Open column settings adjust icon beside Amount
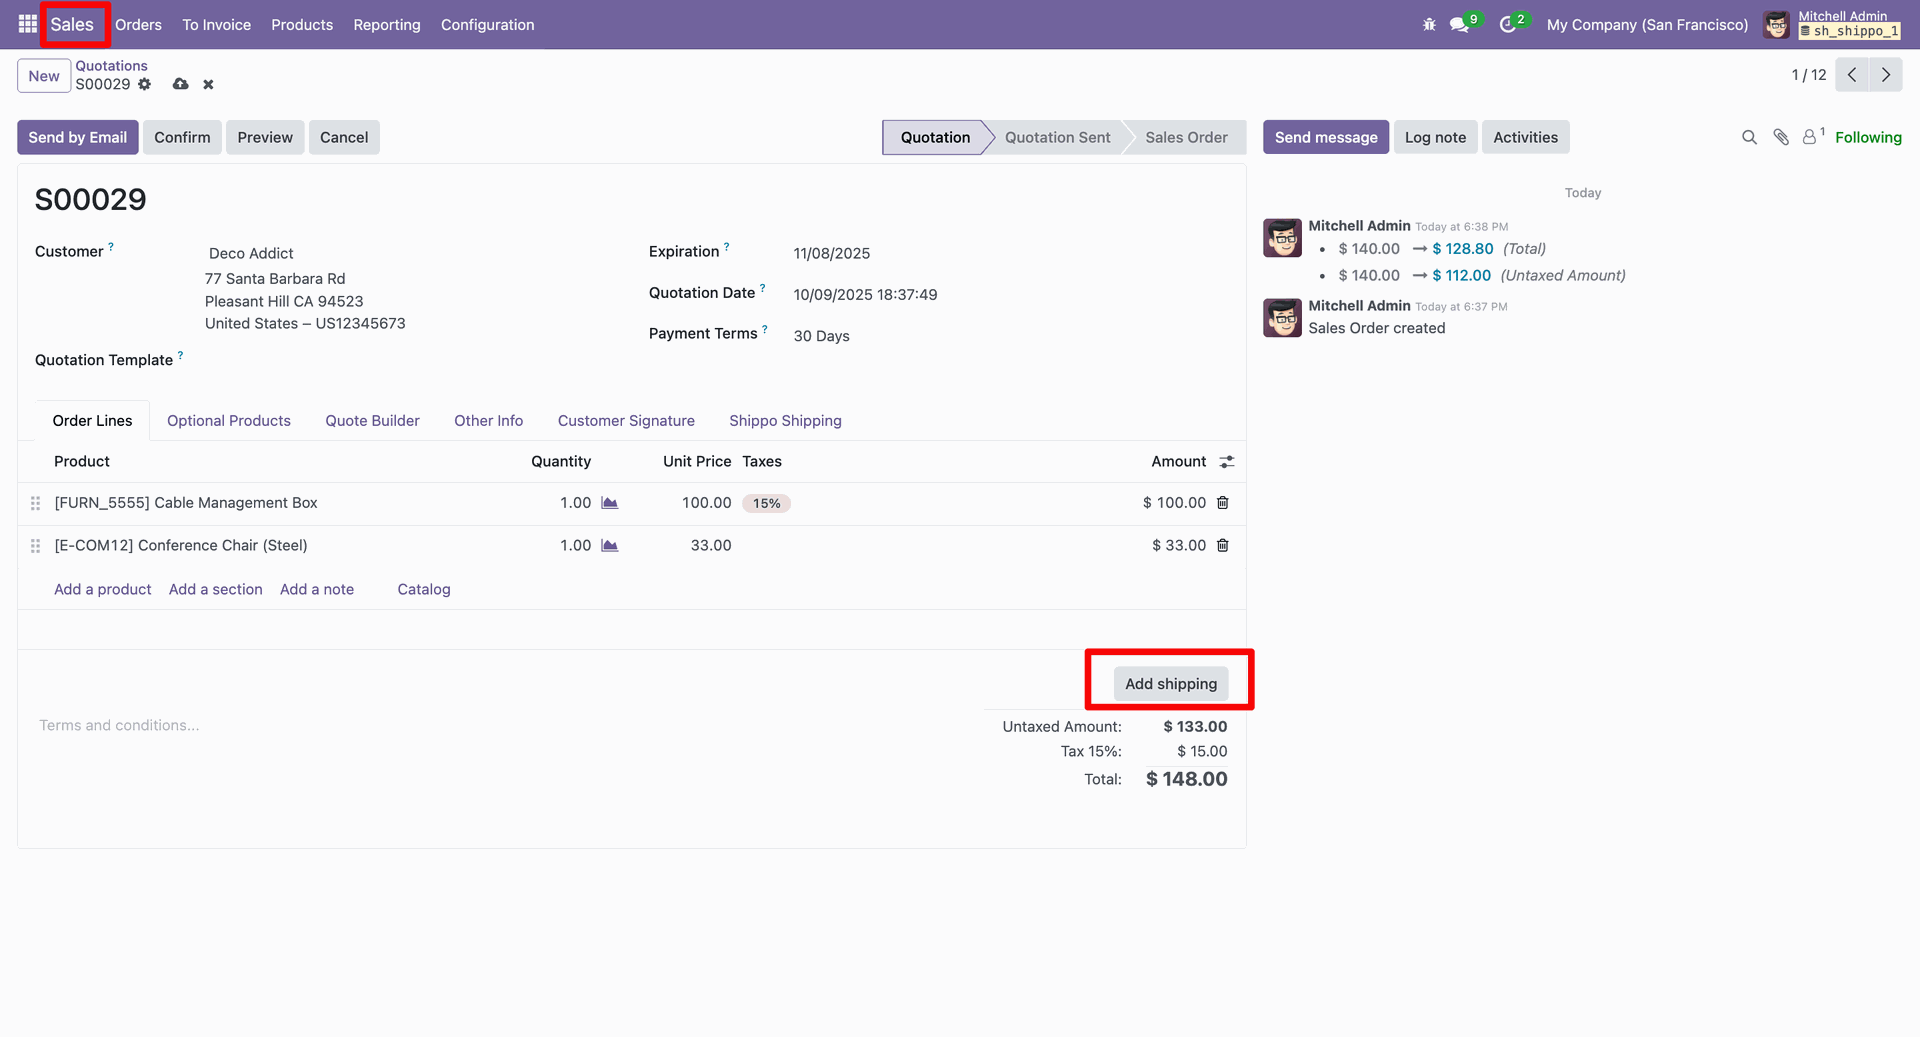This screenshot has height=1037, width=1920. (1227, 461)
